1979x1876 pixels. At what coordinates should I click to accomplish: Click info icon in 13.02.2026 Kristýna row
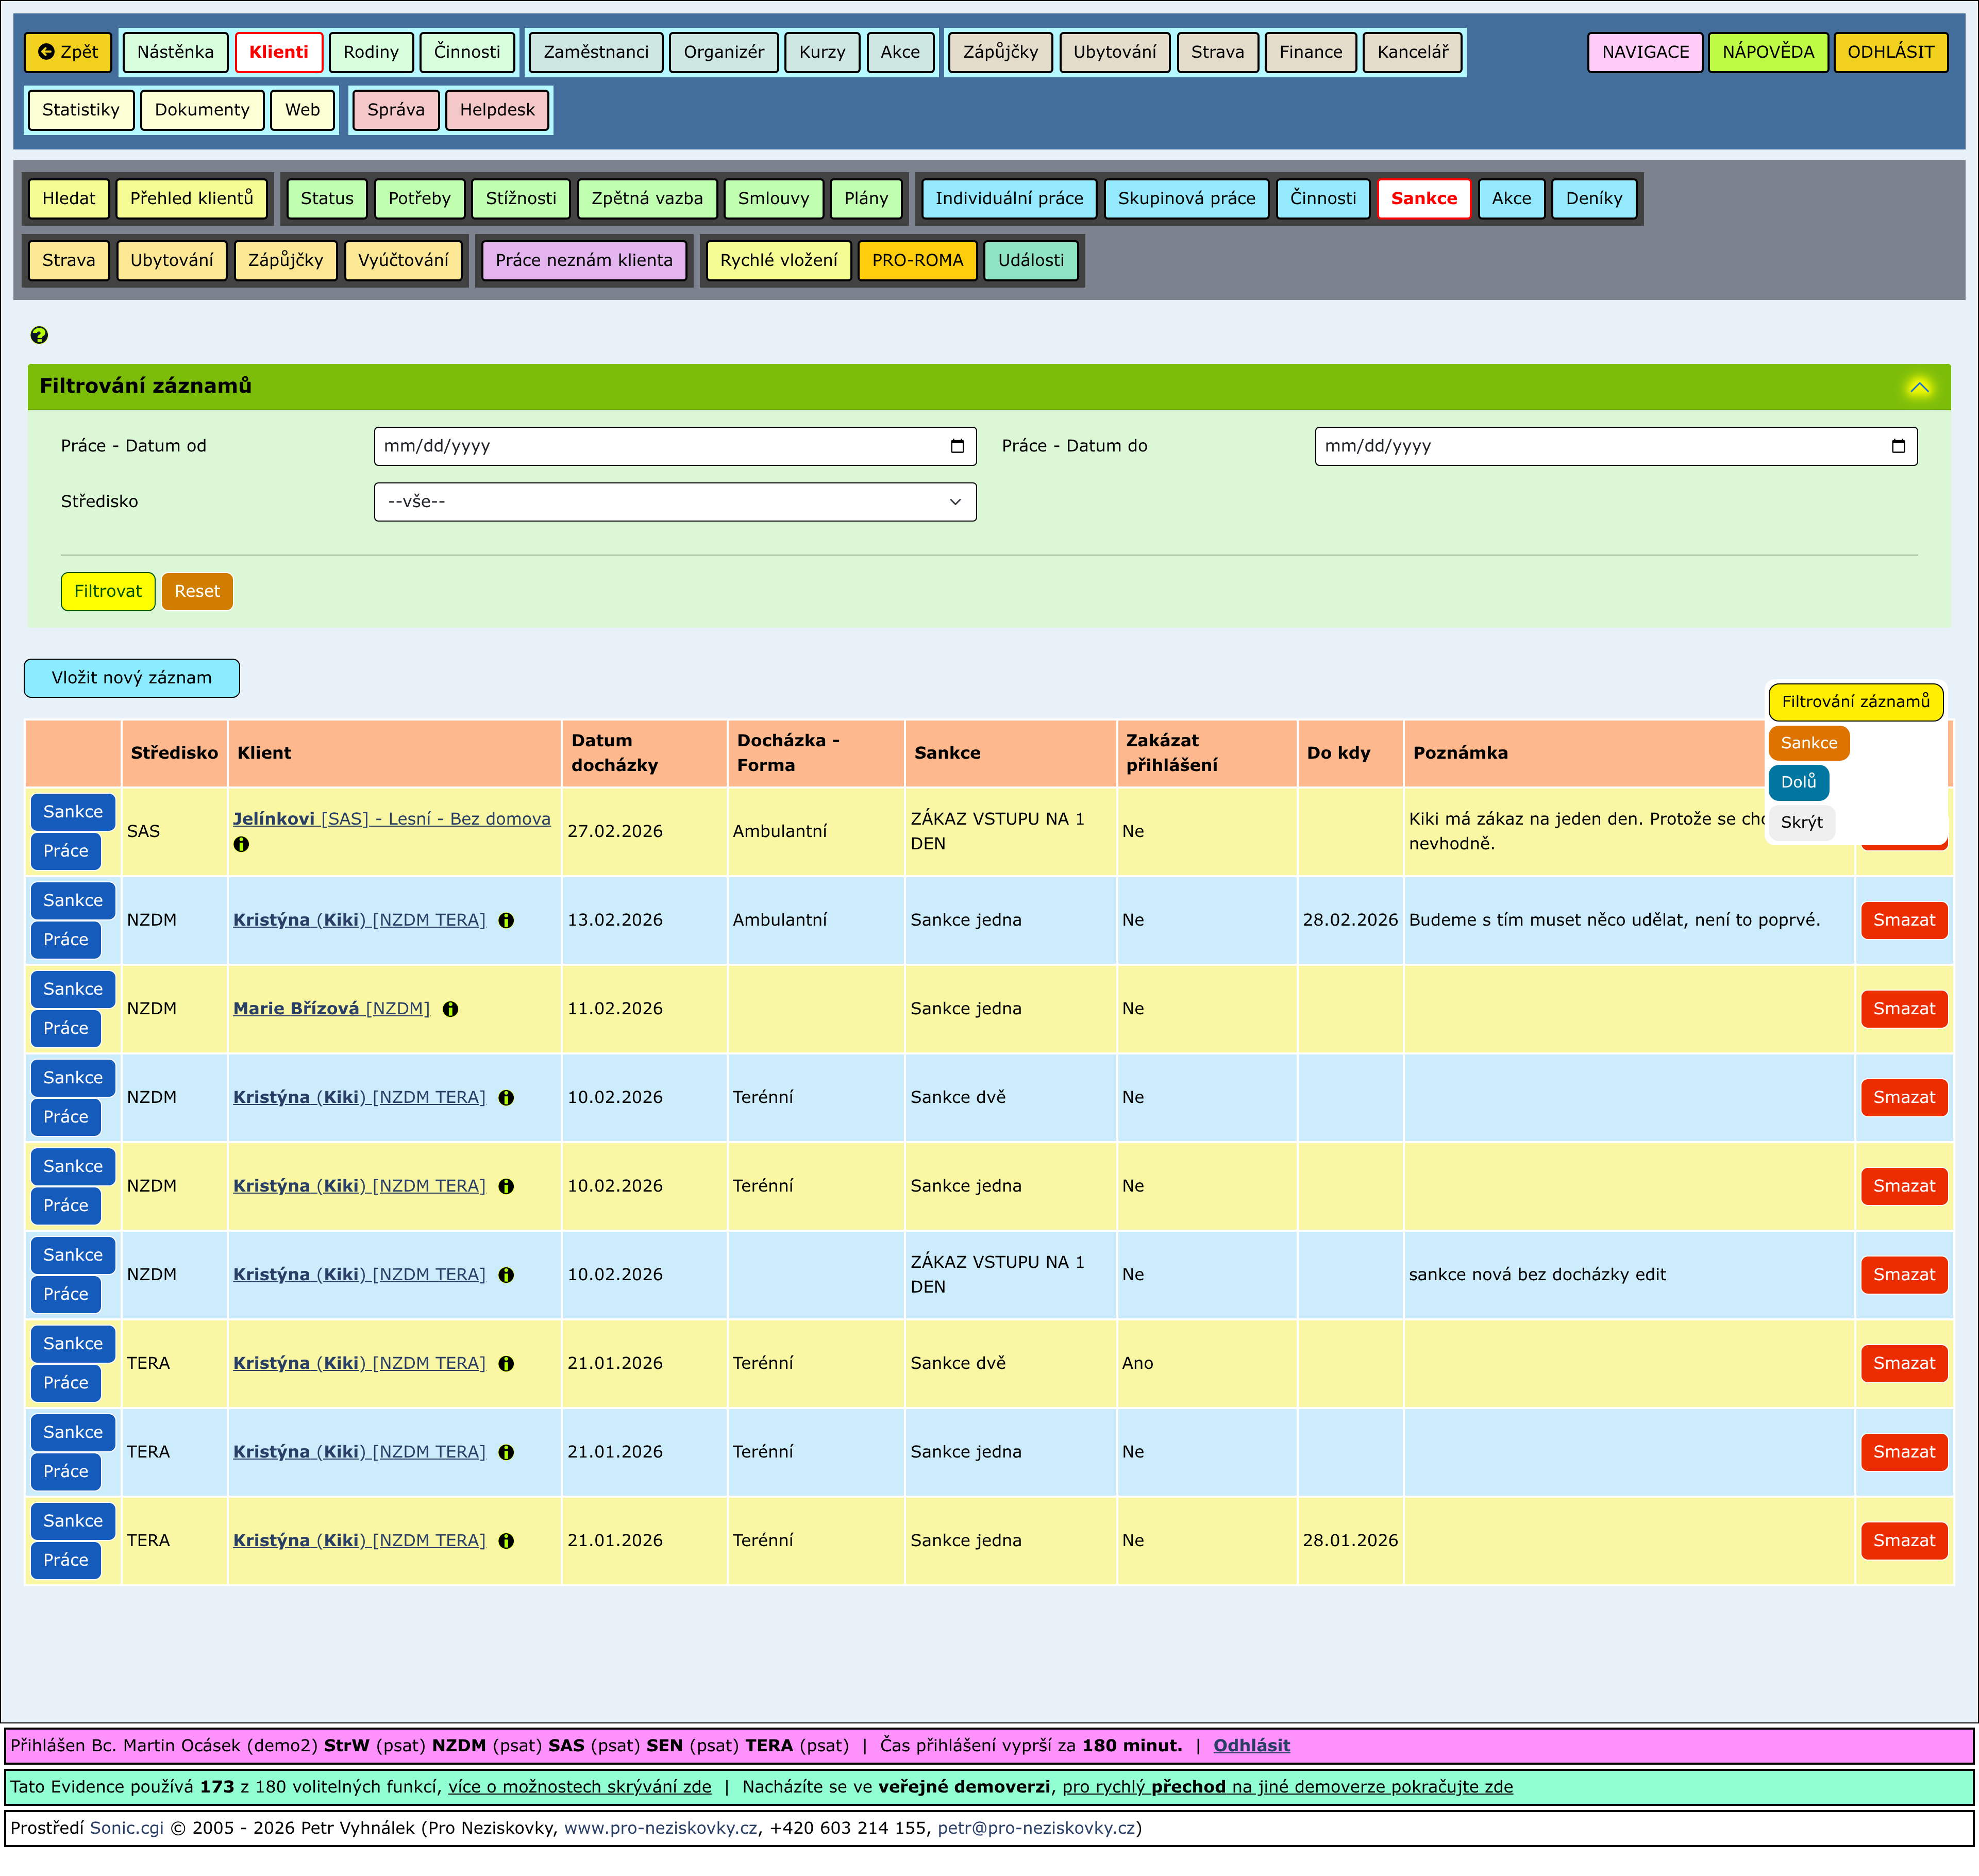click(x=506, y=921)
